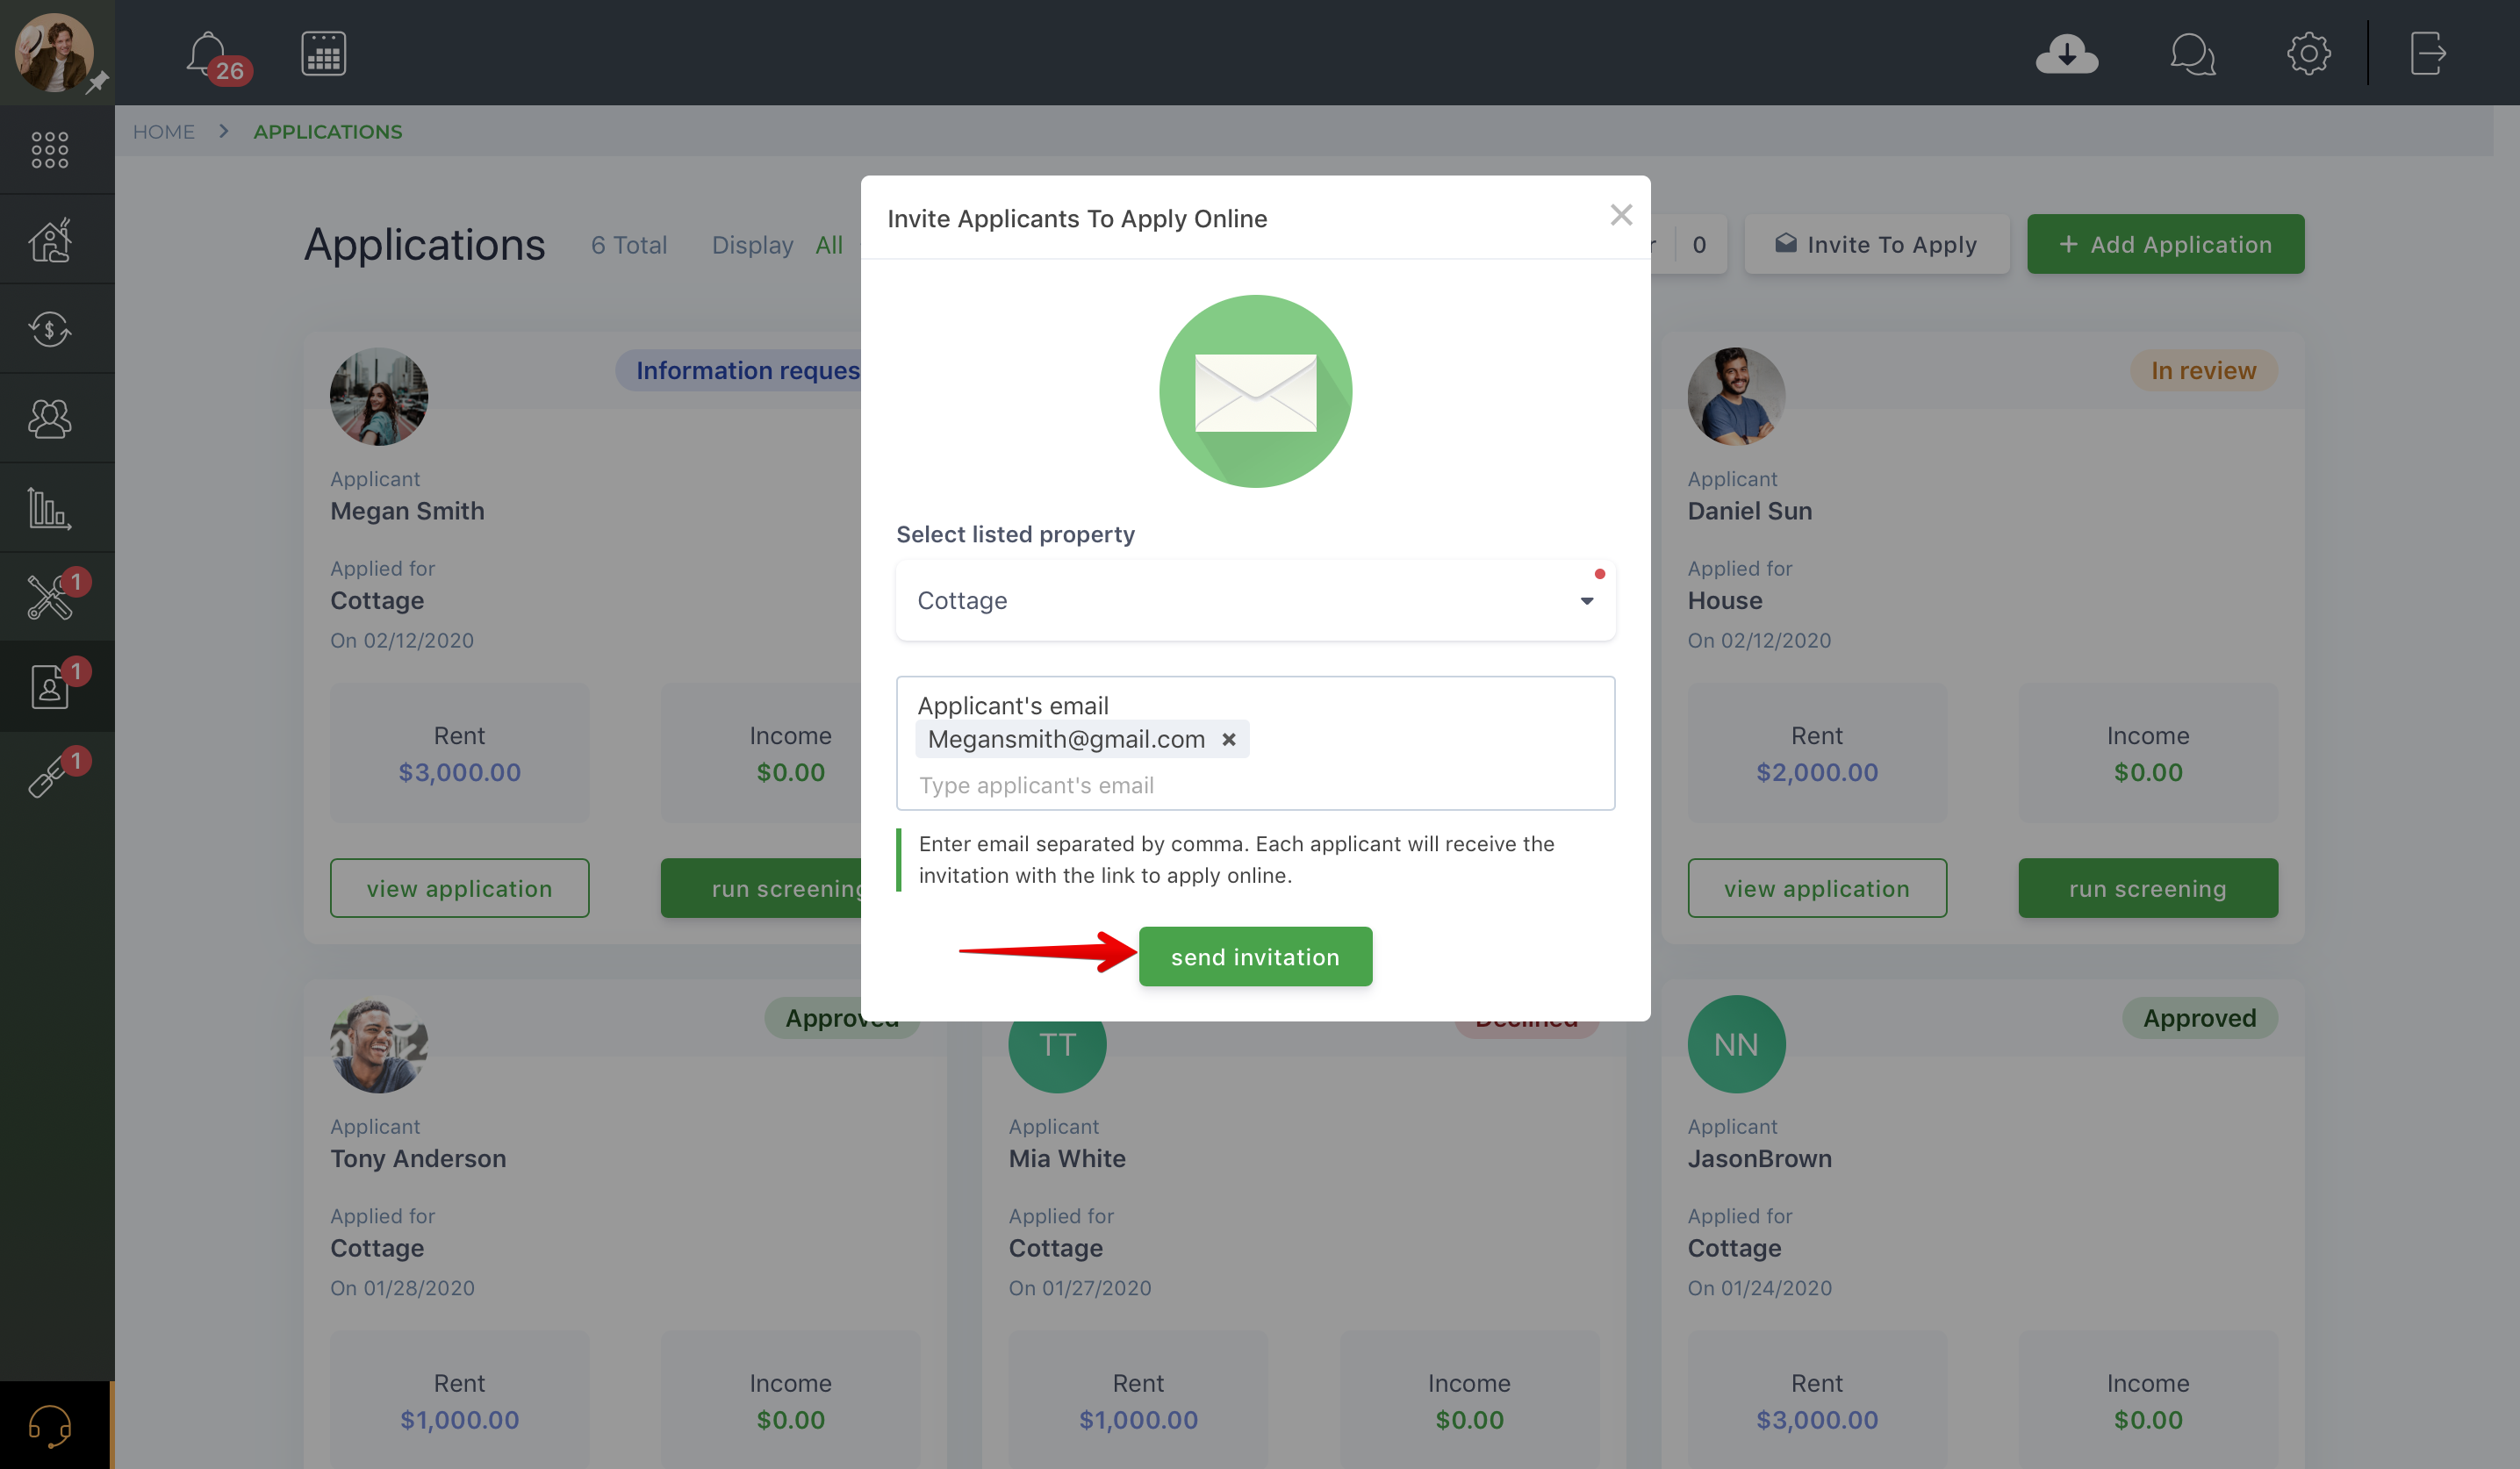Image resolution: width=2520 pixels, height=1469 pixels.
Task: Click the logout icon
Action: (x=2427, y=53)
